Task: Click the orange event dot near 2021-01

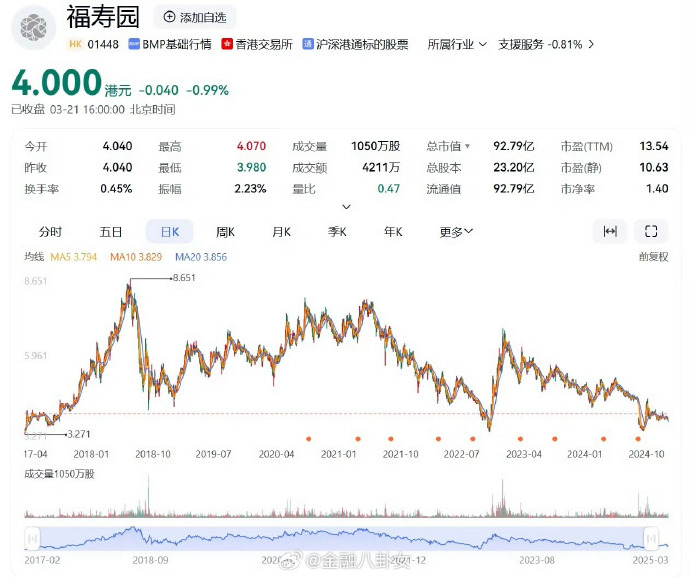Action: pos(358,439)
